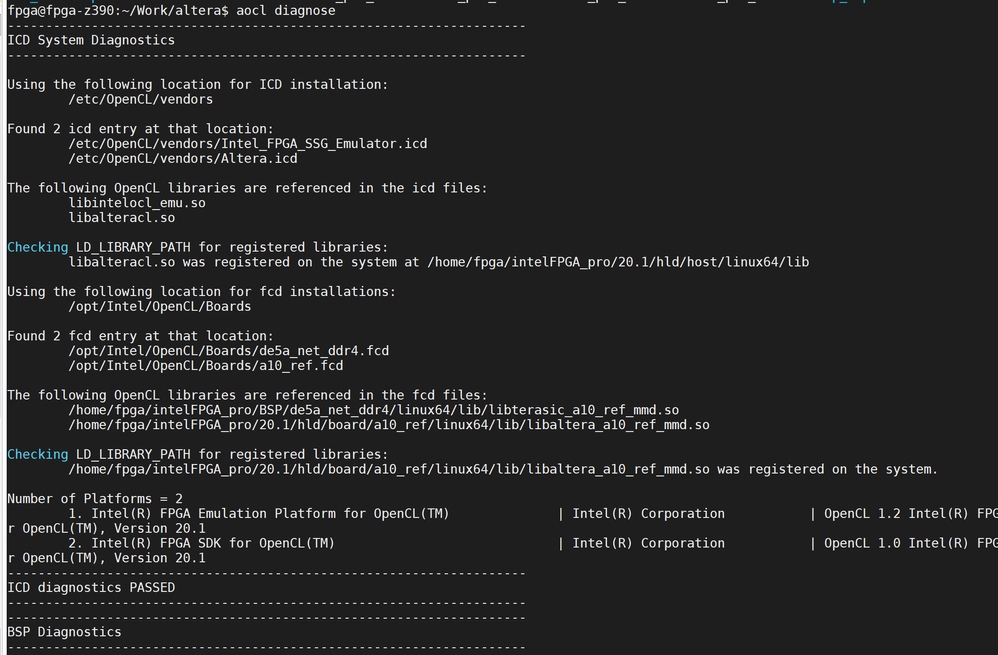
Task: Click the libterasic_a10_ref_mmd.so library path
Action: click(373, 410)
